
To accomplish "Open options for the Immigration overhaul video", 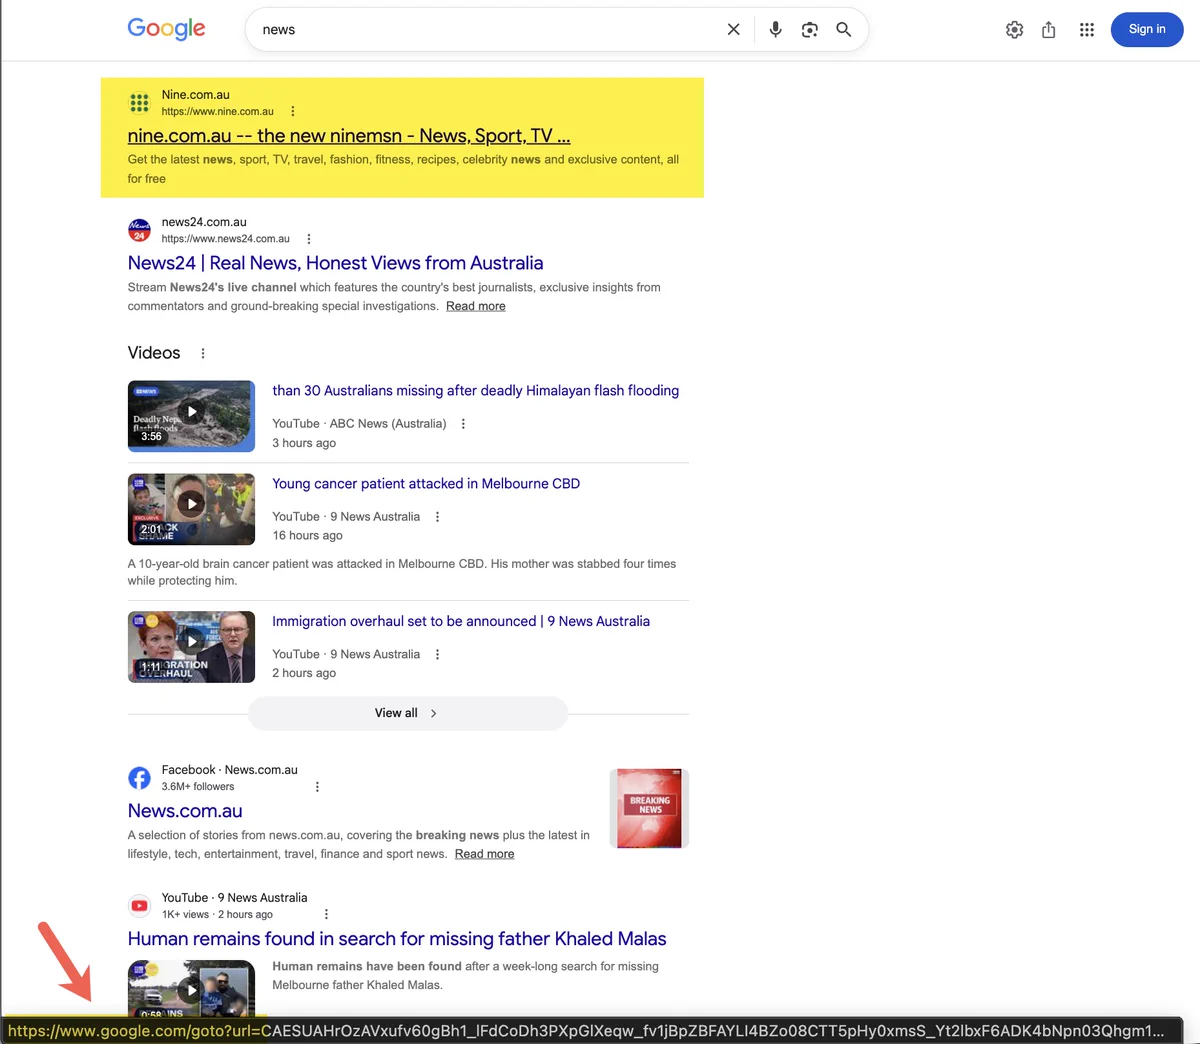I will [x=437, y=655].
